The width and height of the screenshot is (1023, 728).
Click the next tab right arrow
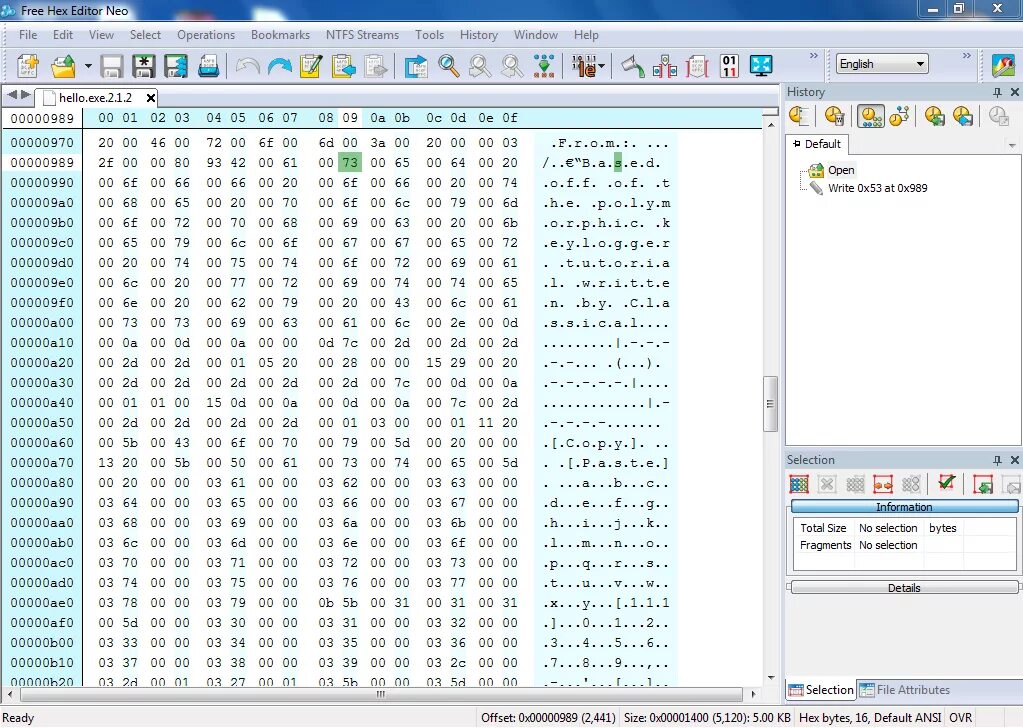coord(26,95)
